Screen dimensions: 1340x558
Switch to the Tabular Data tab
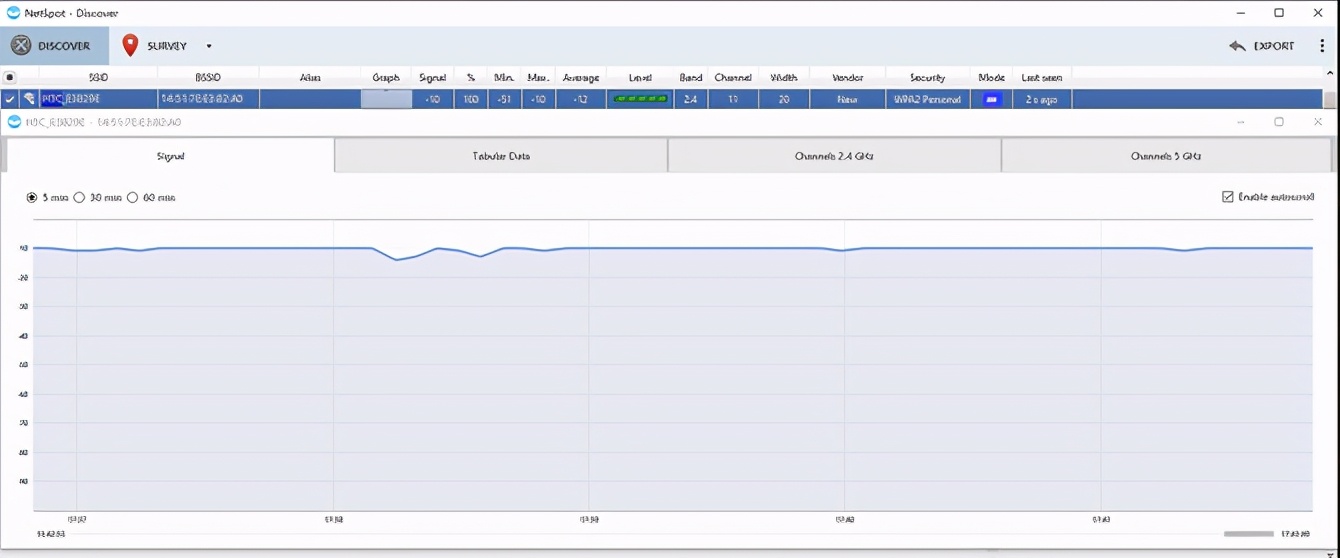501,156
